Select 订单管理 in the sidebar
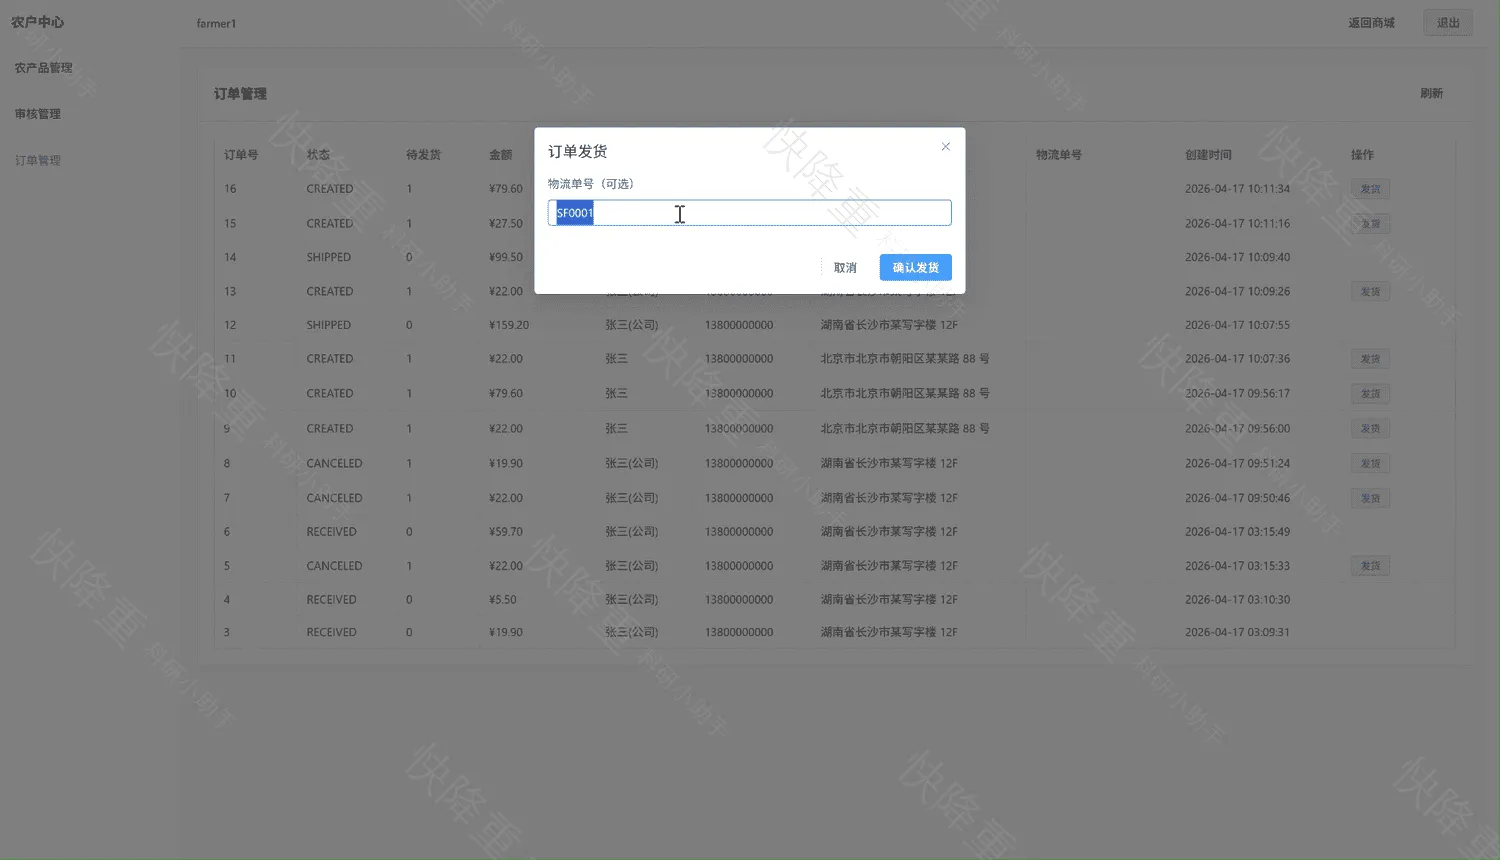The height and width of the screenshot is (860, 1500). pyautogui.click(x=38, y=160)
